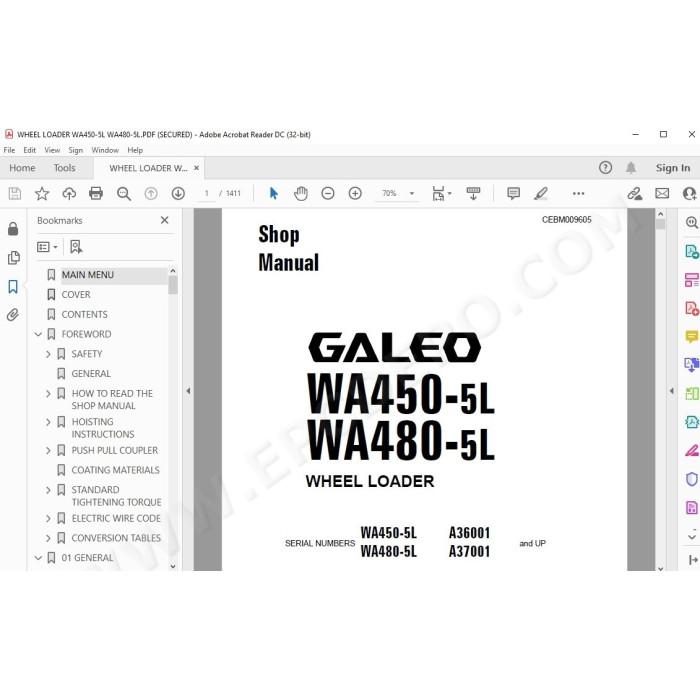
Task: Open the View menu
Action: tap(52, 150)
